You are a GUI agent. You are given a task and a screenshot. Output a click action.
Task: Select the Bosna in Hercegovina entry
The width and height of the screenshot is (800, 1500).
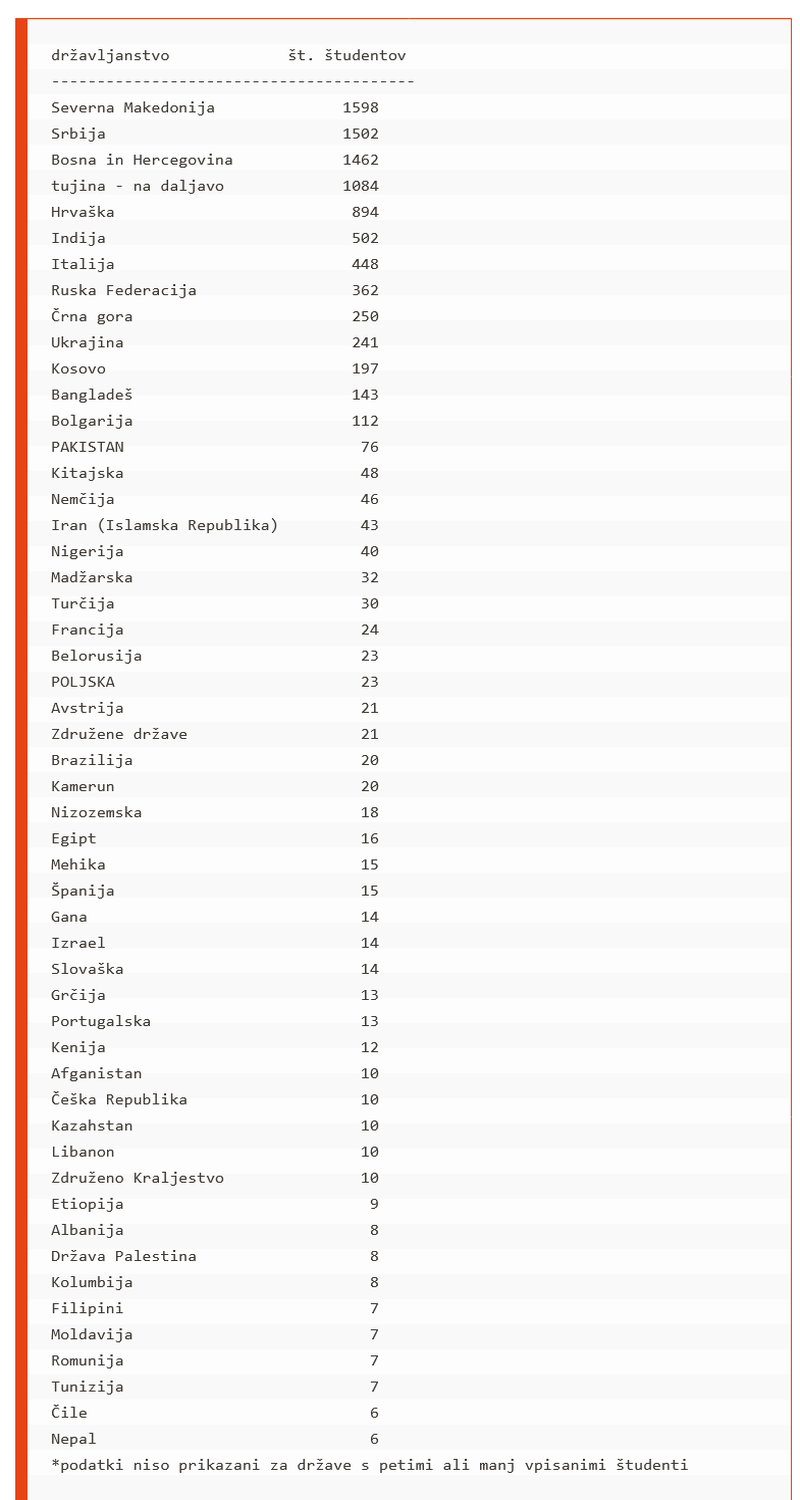(142, 160)
